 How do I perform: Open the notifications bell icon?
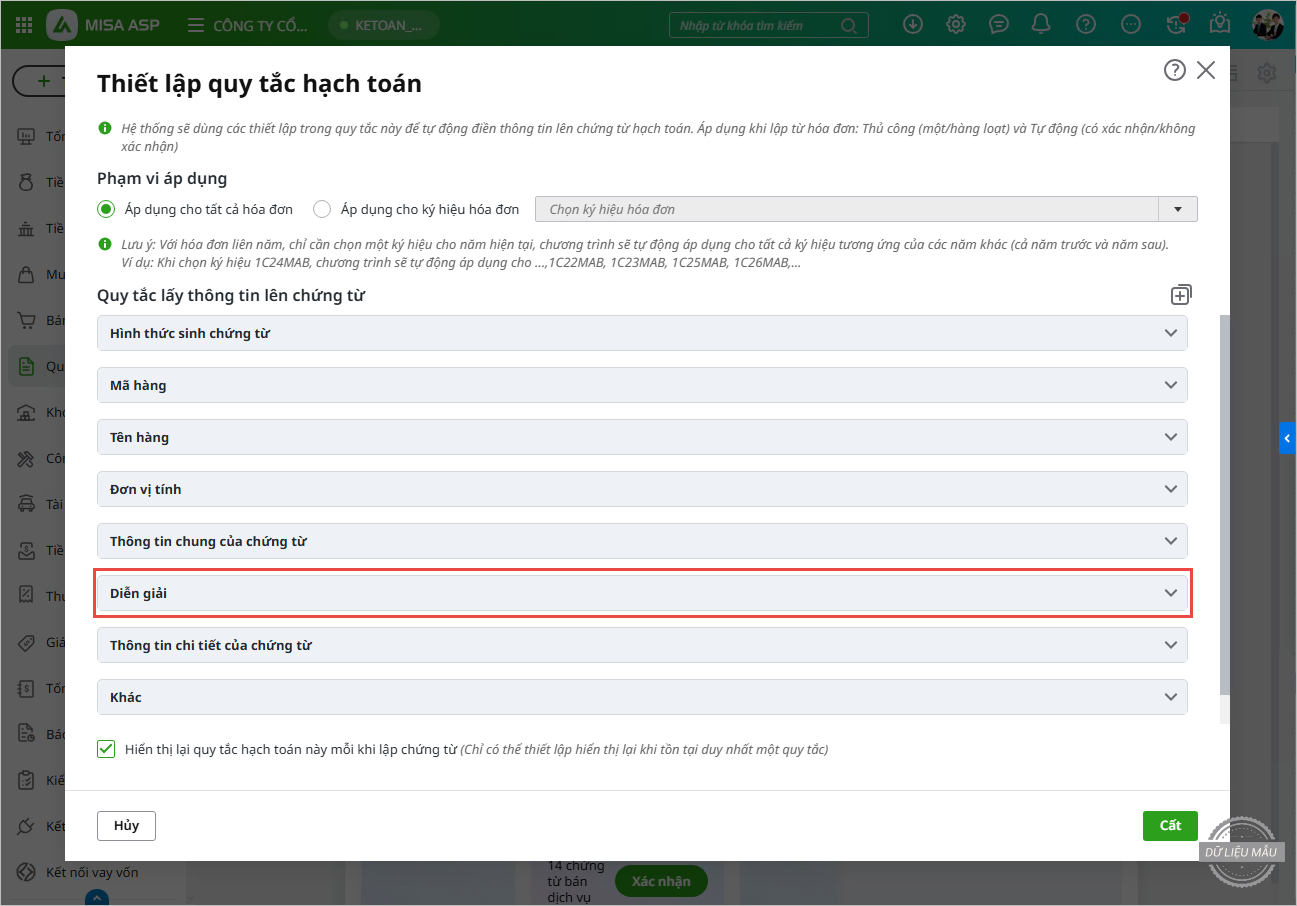point(1041,24)
